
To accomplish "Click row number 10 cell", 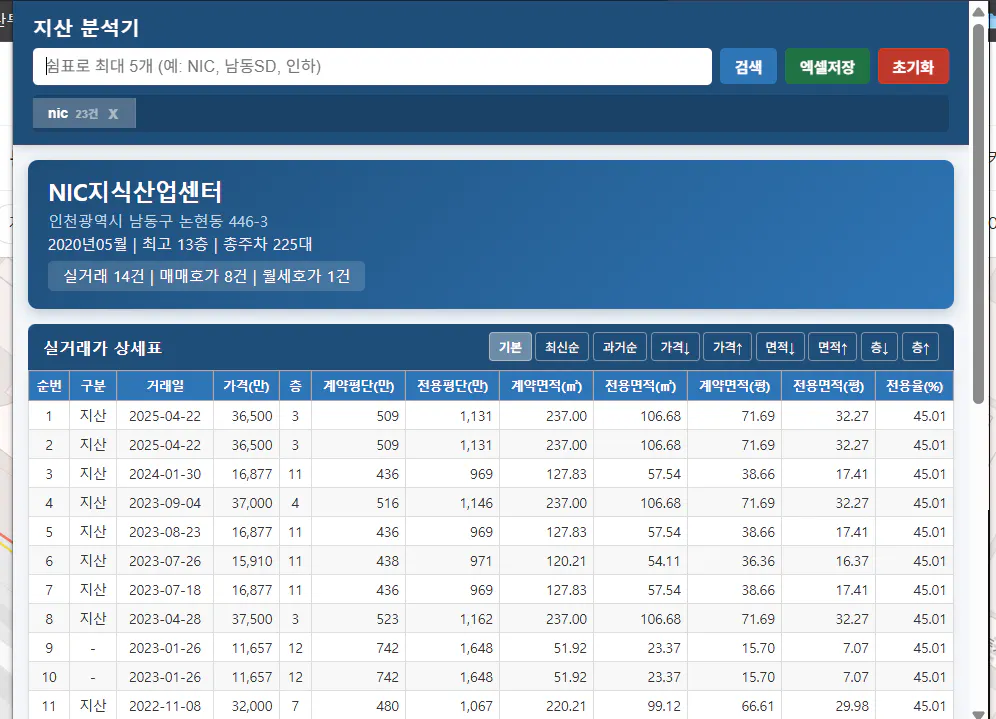I will pyautogui.click(x=49, y=677).
